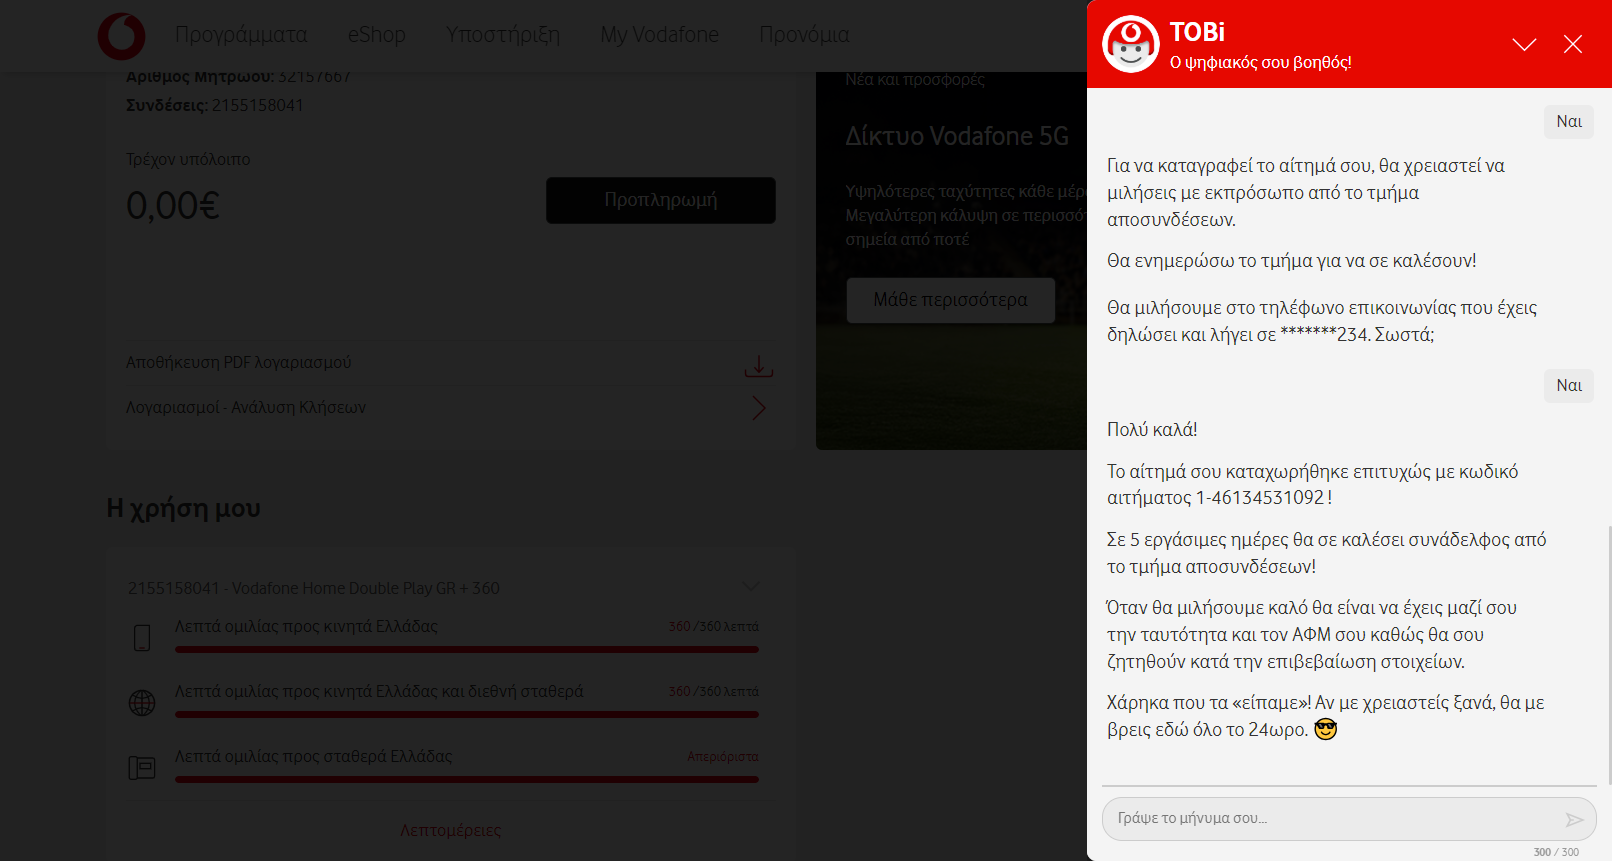Click the Νέα και προσφορές label
Image resolution: width=1612 pixels, height=861 pixels.
pyautogui.click(x=915, y=79)
